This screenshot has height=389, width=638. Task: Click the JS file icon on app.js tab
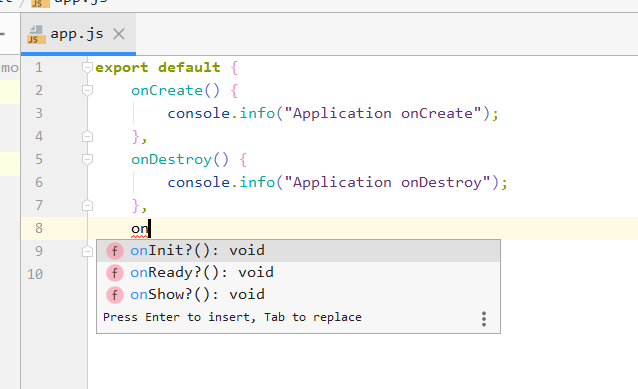(x=36, y=35)
